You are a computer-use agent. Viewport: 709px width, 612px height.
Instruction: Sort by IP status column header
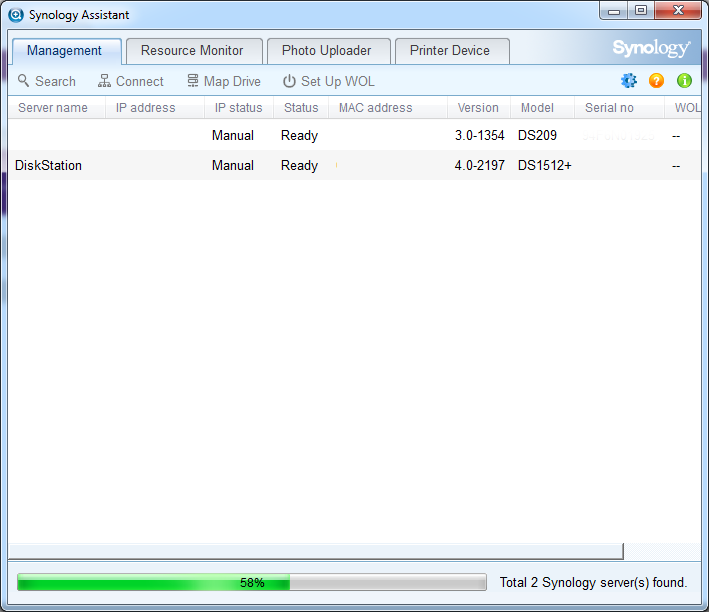pos(239,108)
